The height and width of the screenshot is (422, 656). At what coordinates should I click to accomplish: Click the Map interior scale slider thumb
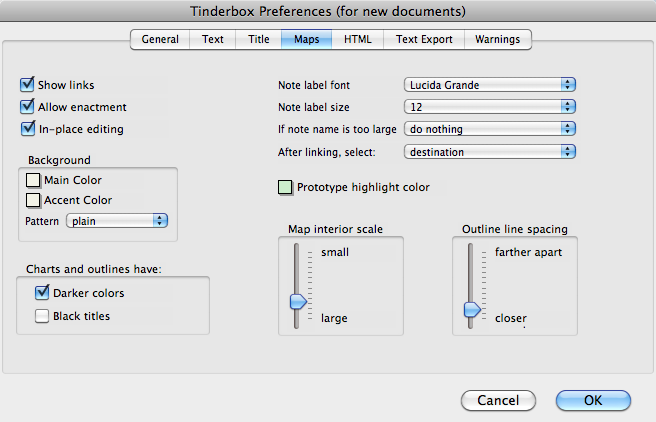click(298, 302)
